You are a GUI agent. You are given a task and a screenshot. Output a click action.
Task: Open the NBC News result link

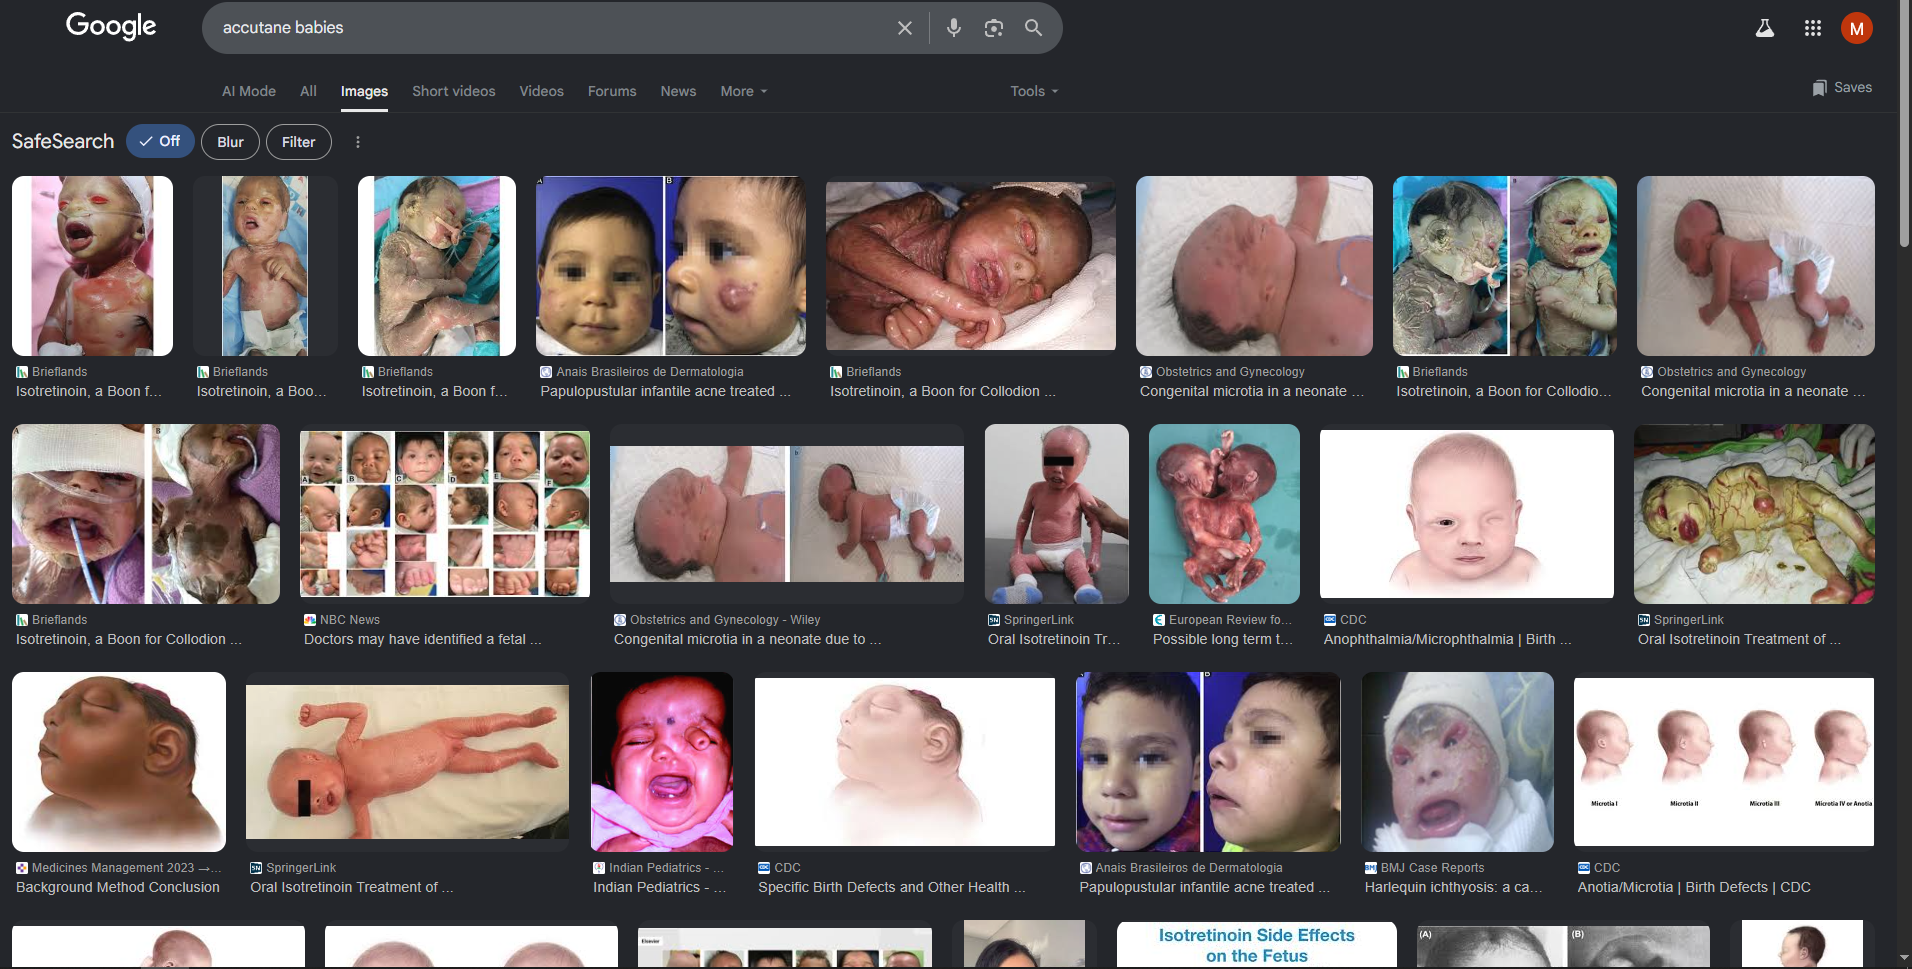422,639
